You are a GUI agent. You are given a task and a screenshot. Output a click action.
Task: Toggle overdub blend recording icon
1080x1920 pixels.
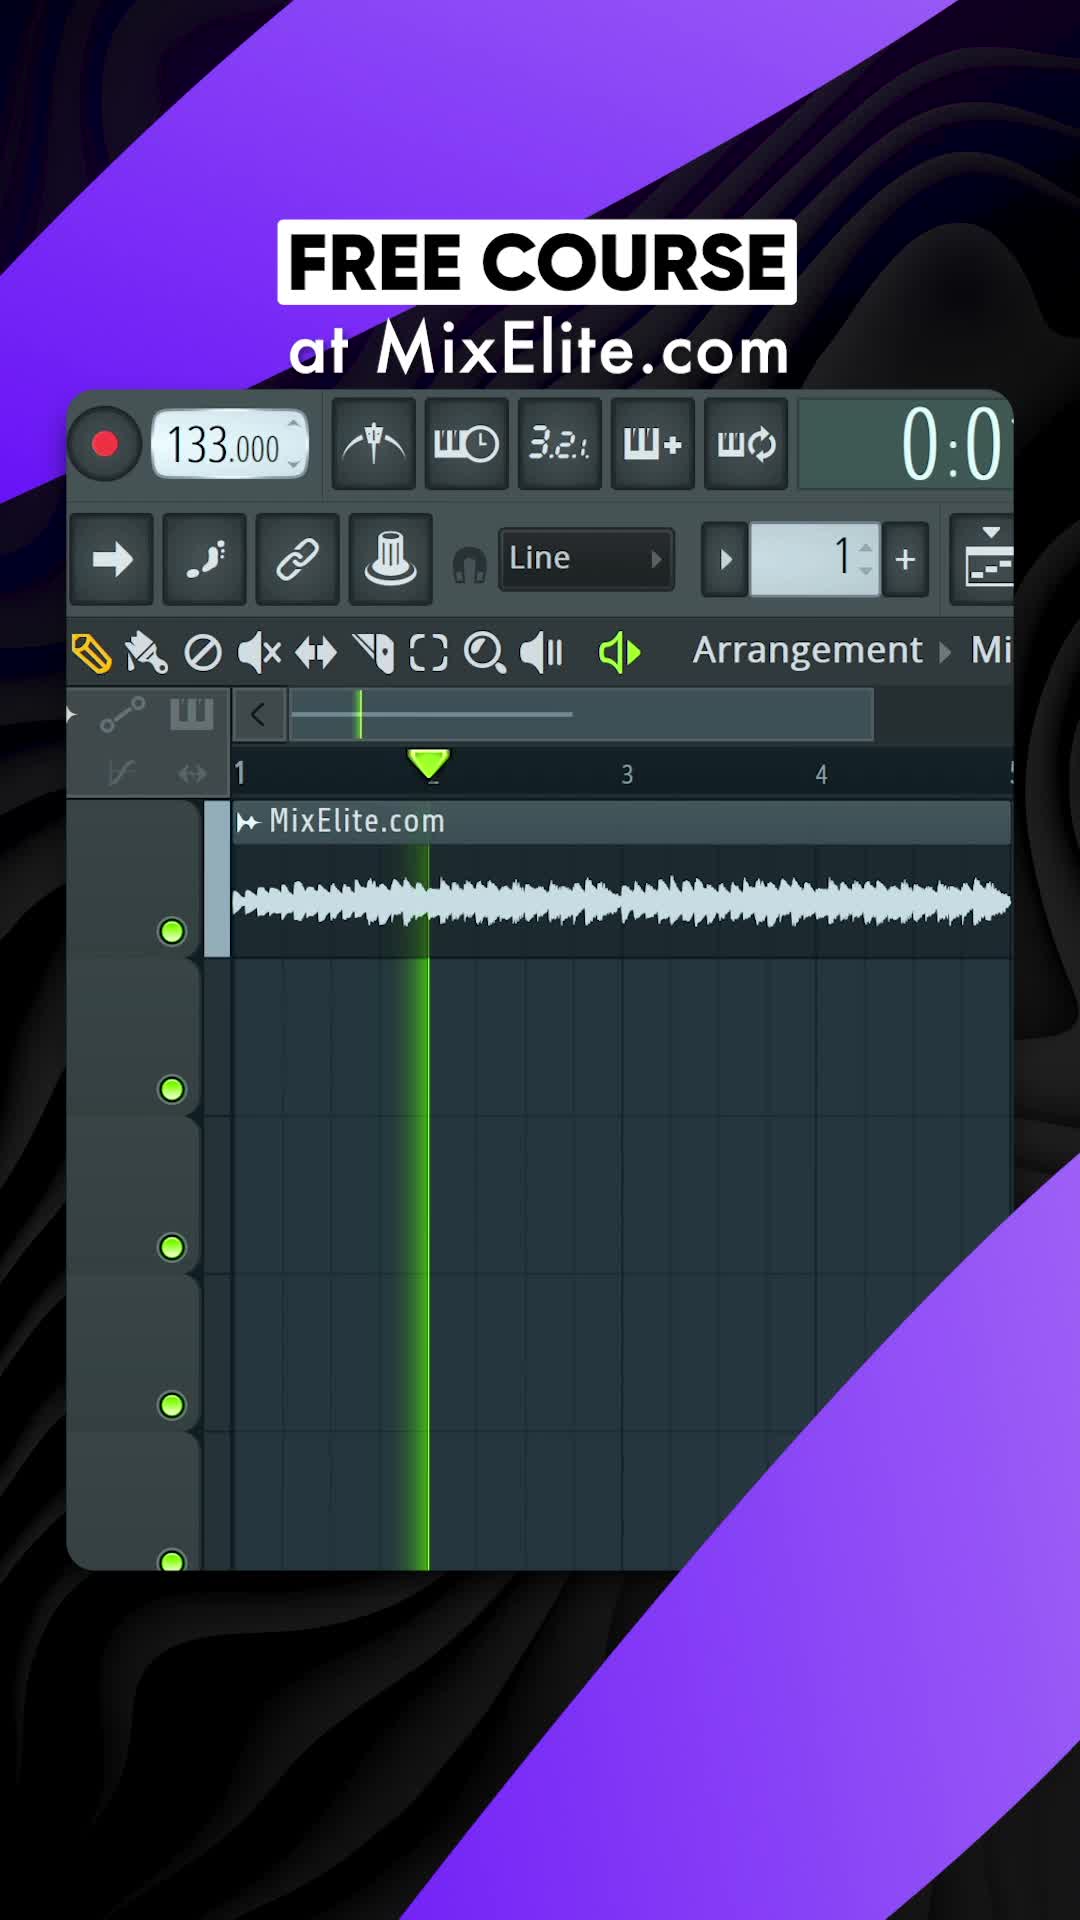click(x=653, y=444)
